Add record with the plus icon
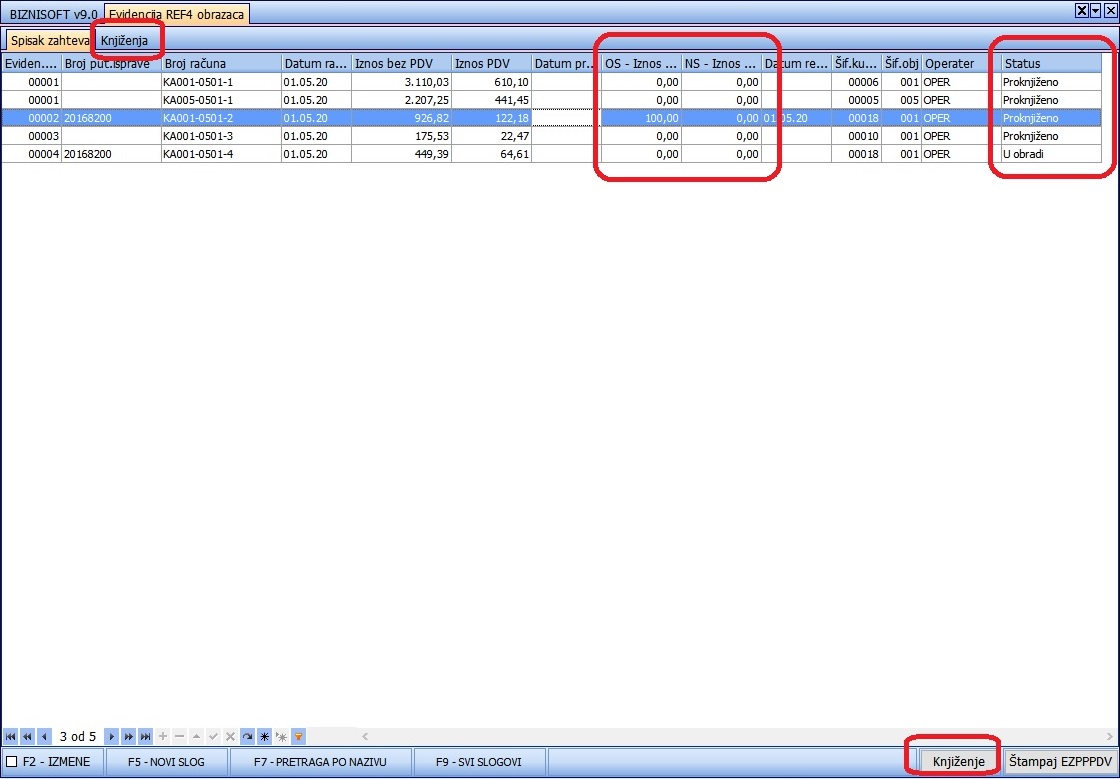The image size is (1120, 779). pyautogui.click(x=163, y=736)
